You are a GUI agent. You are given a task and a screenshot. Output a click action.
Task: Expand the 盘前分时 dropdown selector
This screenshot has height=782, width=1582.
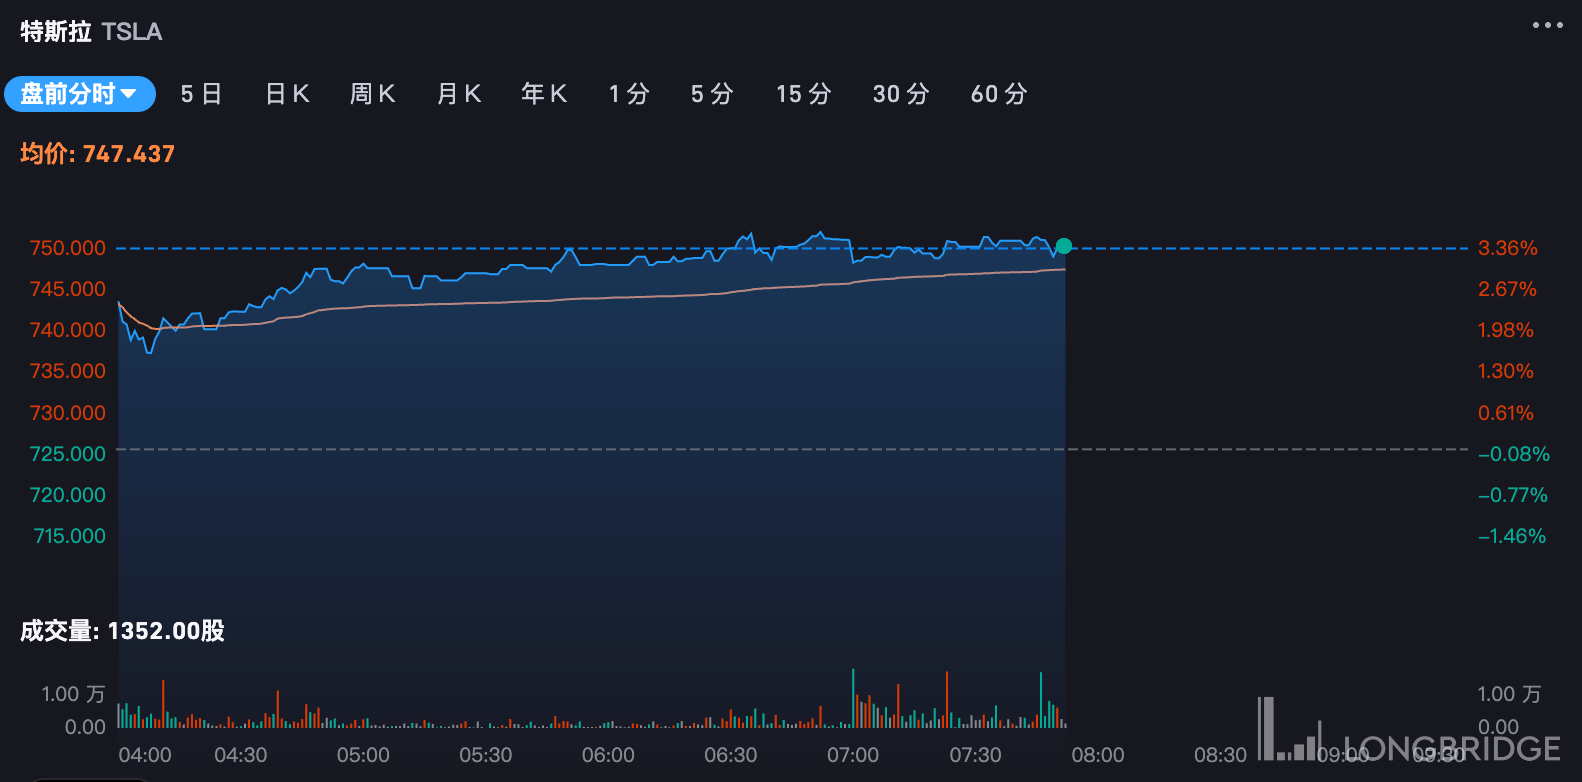point(80,94)
